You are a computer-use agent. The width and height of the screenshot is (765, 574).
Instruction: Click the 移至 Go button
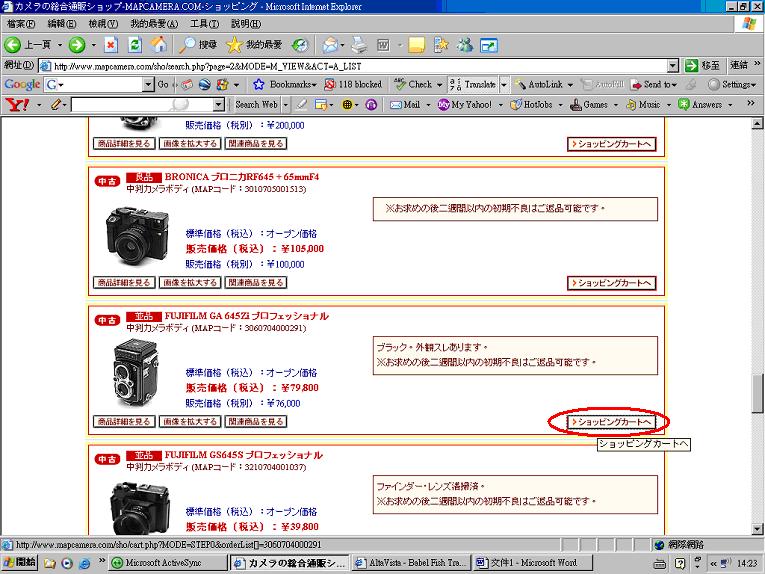point(703,65)
